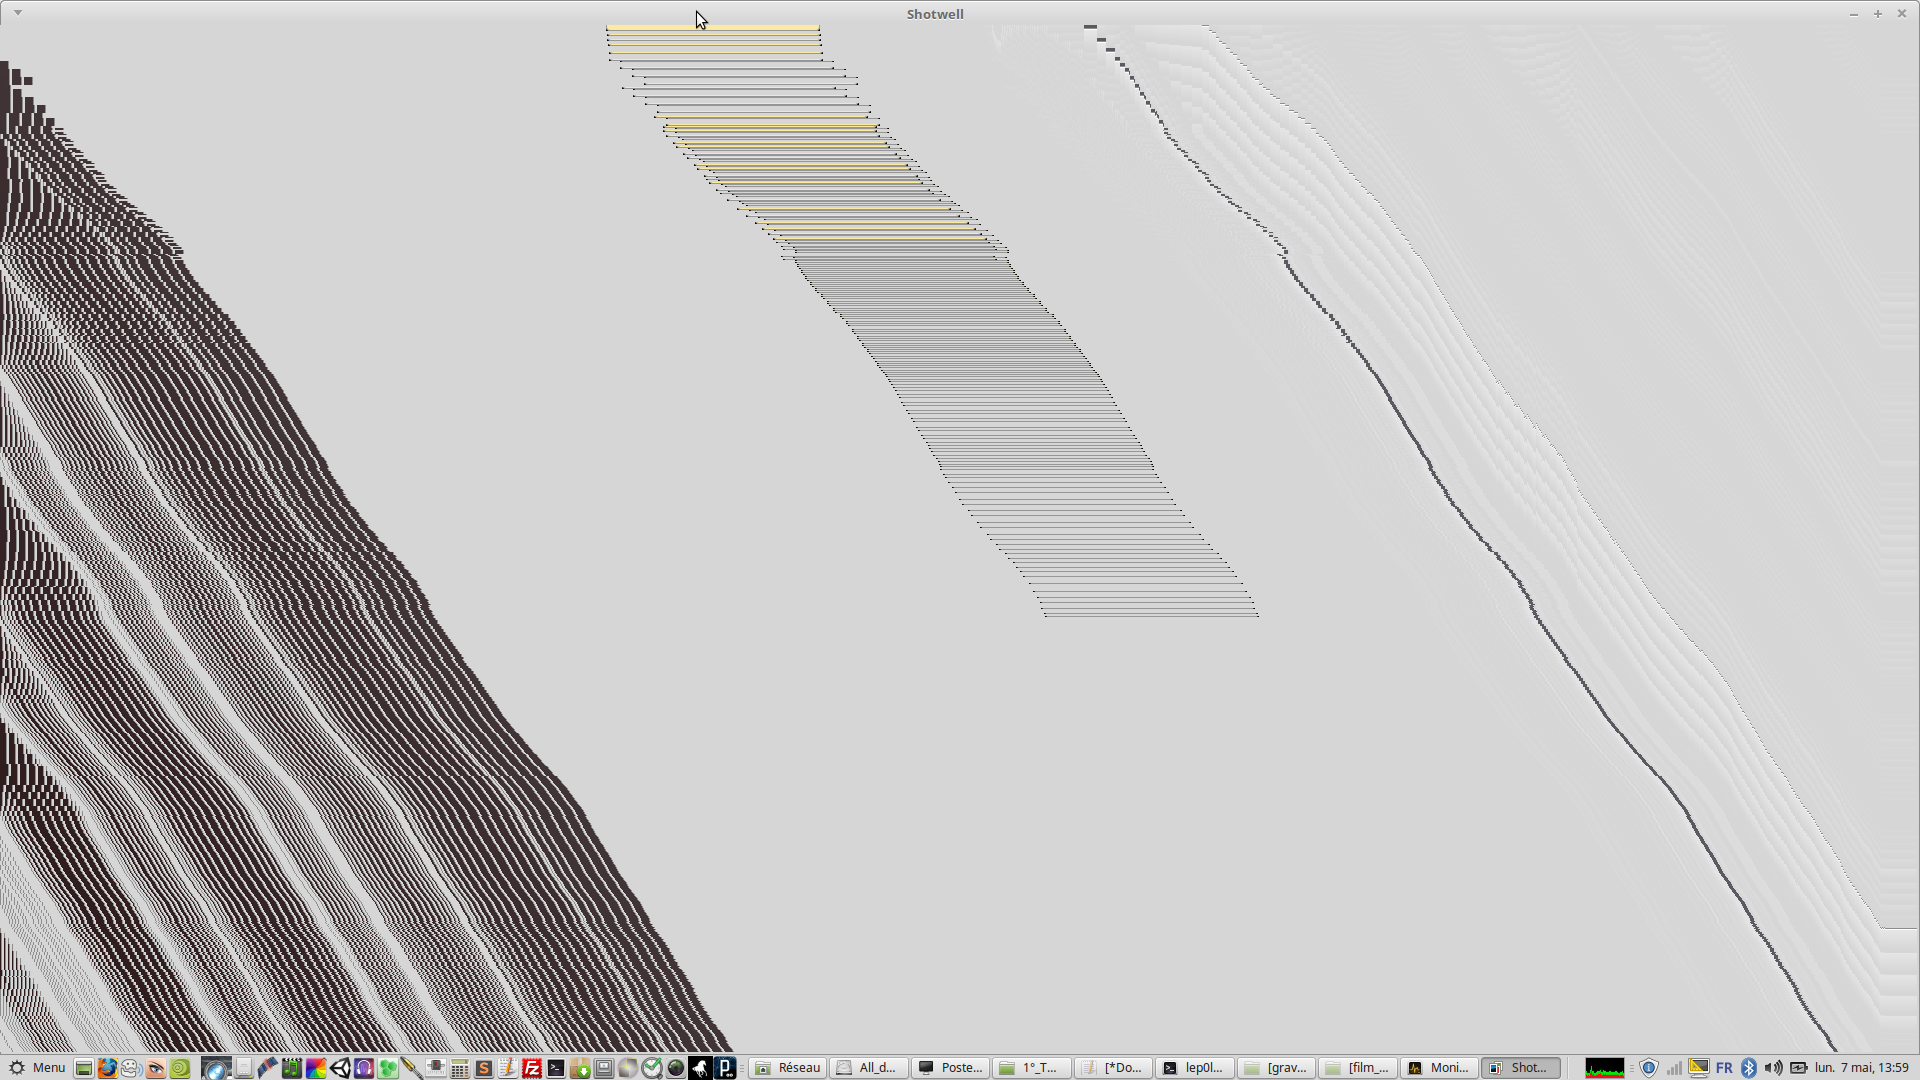Open the Sublime Text launcher icon

[x=484, y=1068]
